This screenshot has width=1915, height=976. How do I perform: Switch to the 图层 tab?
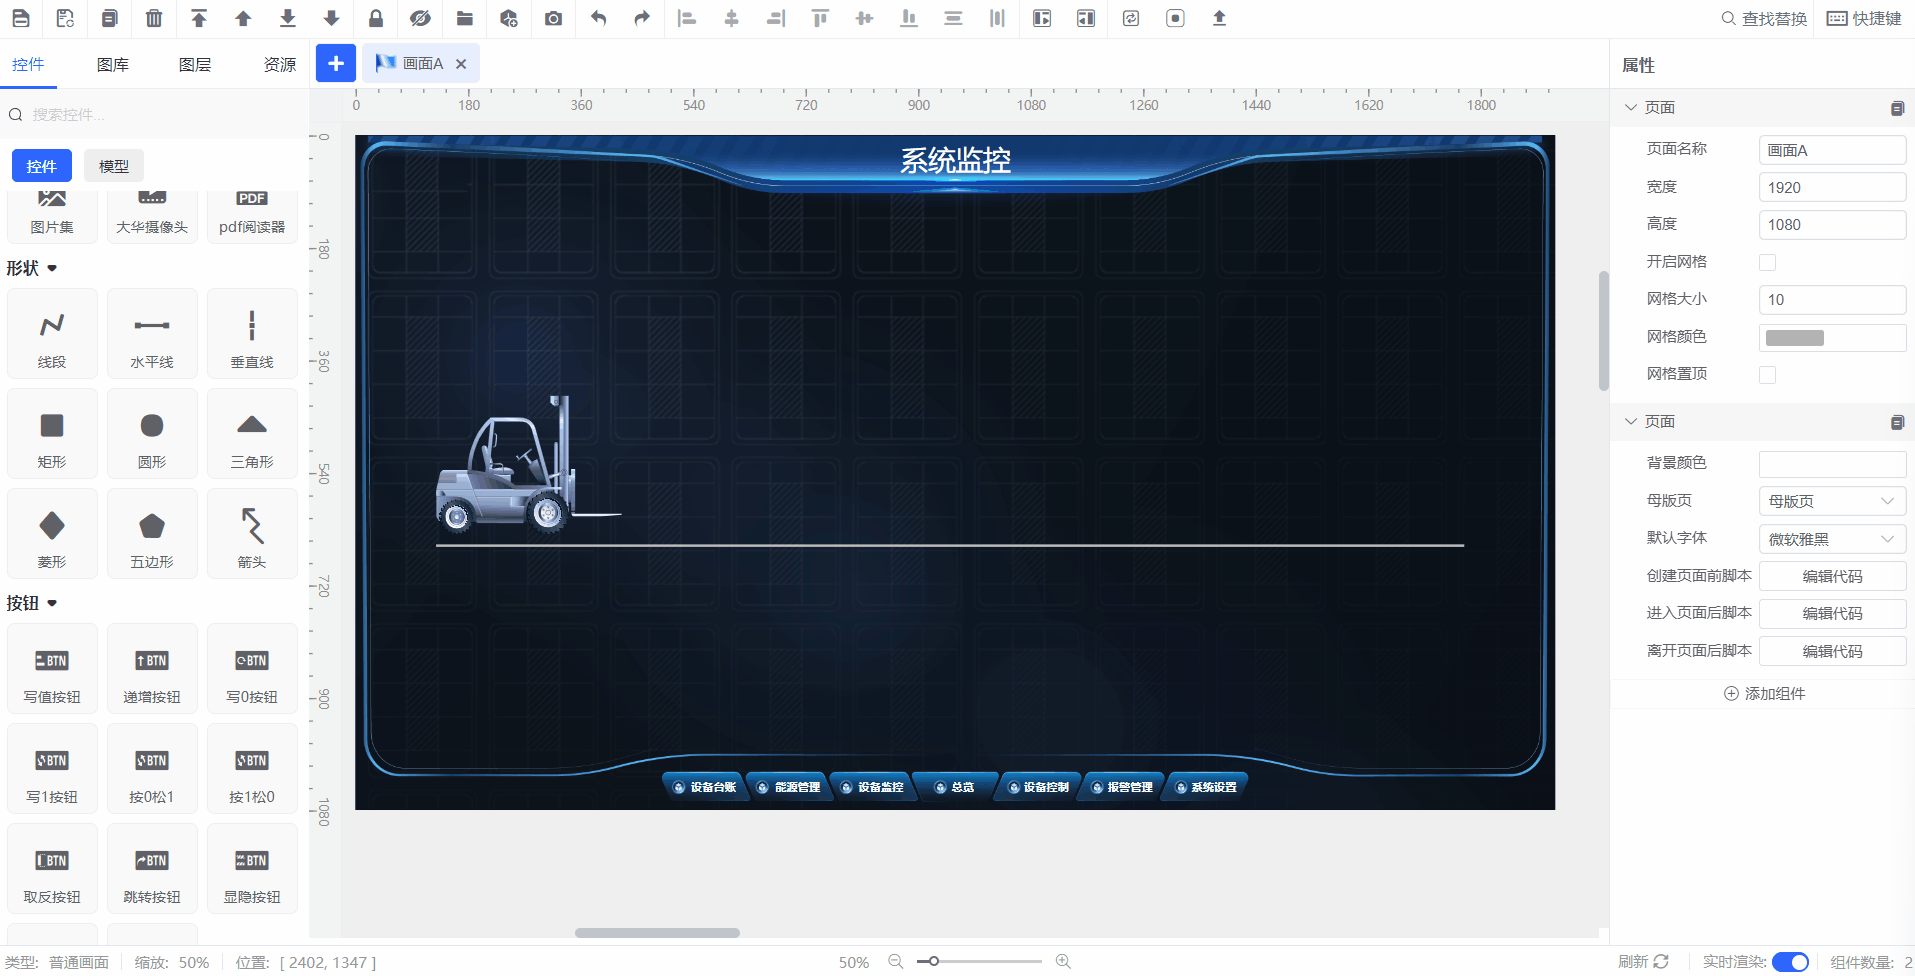pos(195,65)
